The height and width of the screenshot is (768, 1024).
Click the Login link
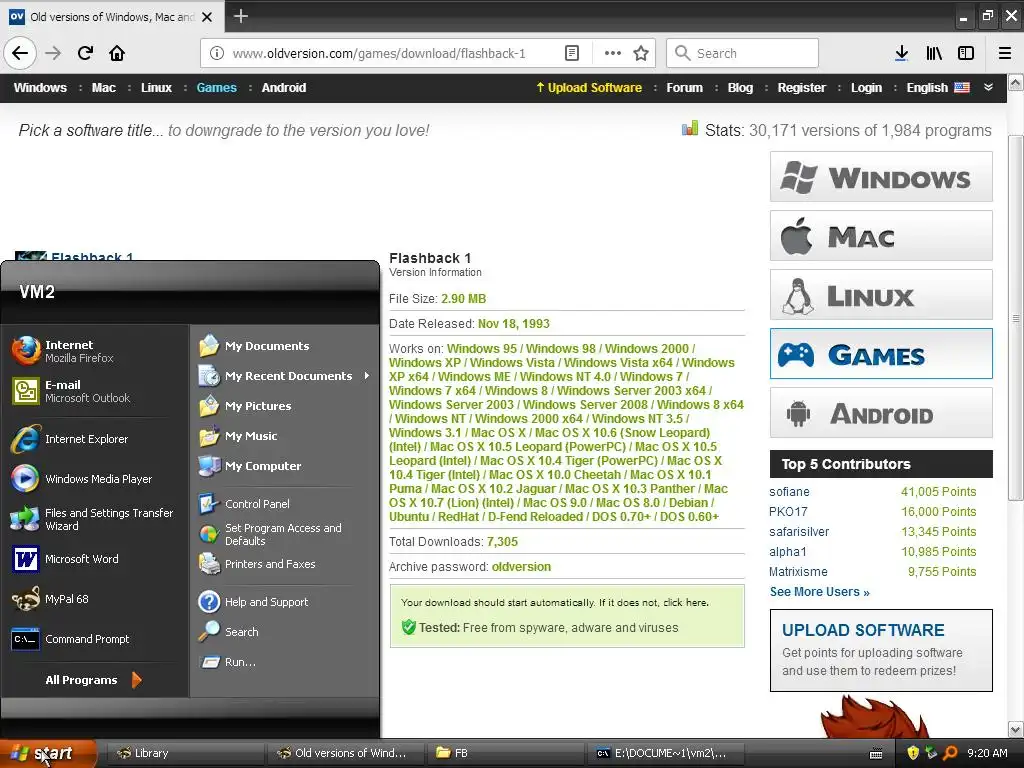coord(866,88)
